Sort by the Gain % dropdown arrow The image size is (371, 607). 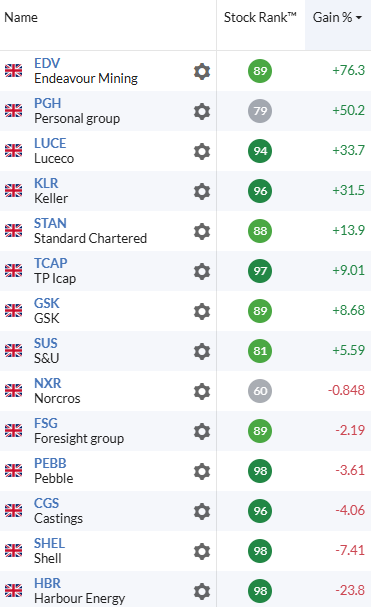359,17
